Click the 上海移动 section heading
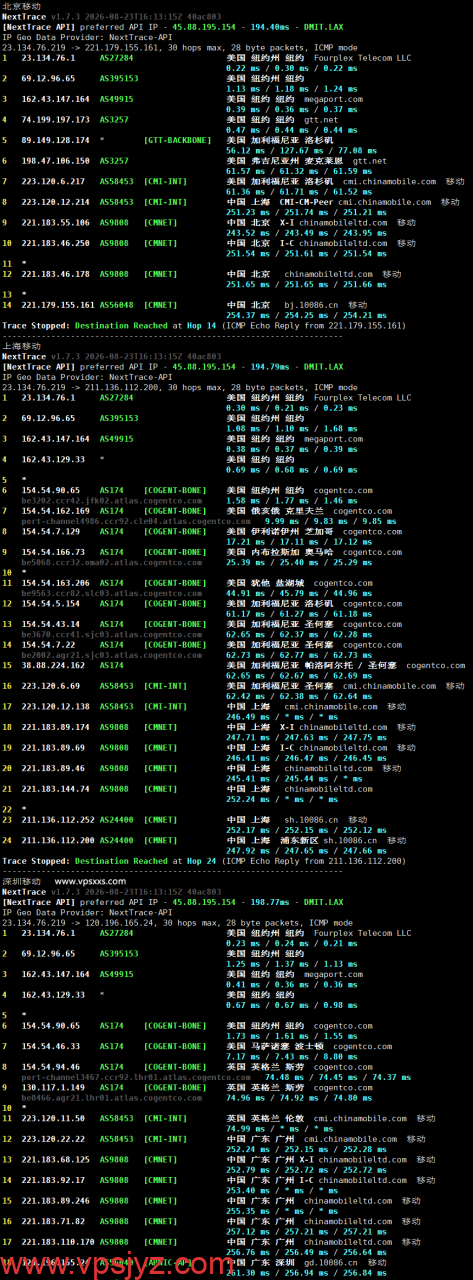The image size is (473, 1280). [x=22, y=345]
